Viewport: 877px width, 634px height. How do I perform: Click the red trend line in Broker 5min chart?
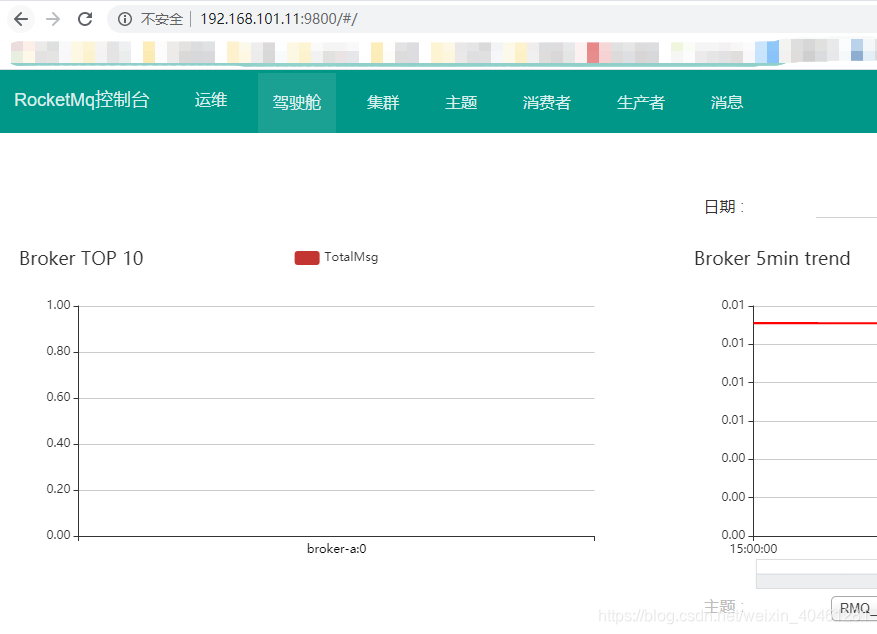coord(815,322)
